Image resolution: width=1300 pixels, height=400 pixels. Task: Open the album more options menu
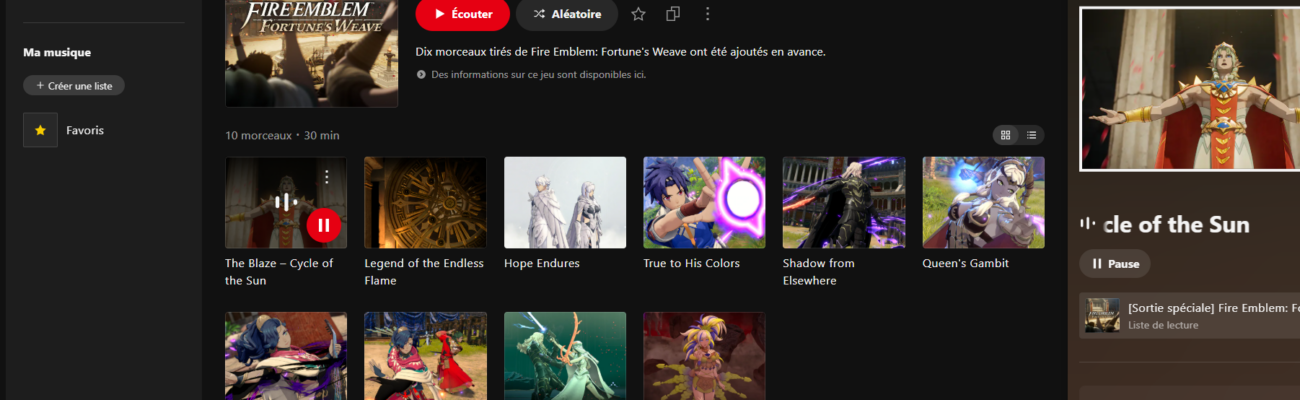pyautogui.click(x=708, y=14)
